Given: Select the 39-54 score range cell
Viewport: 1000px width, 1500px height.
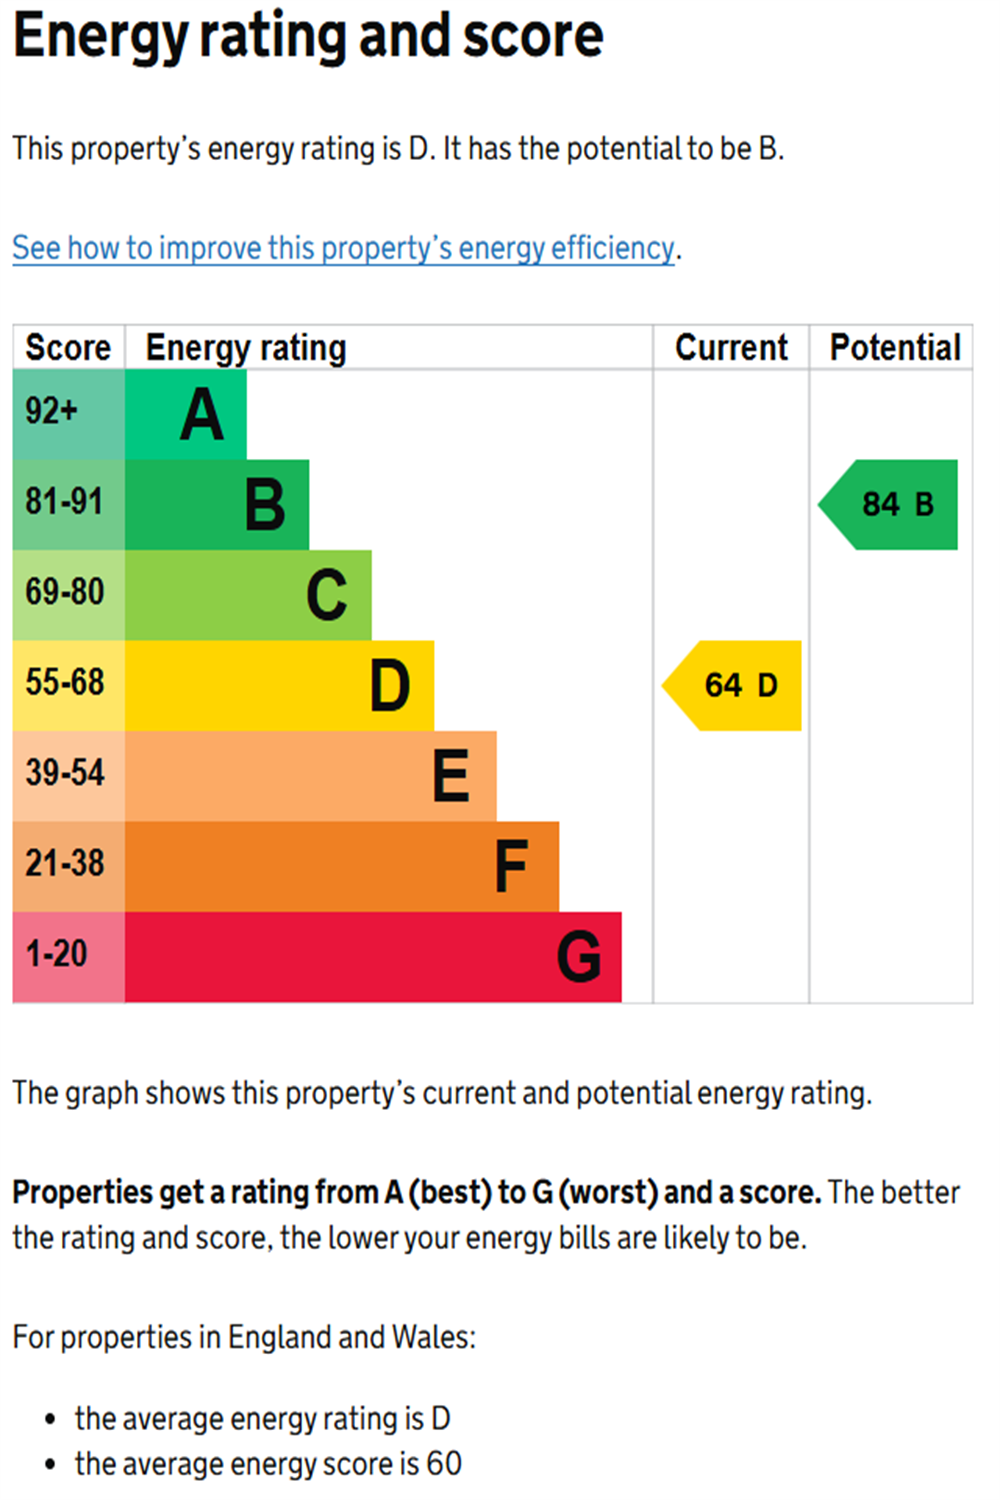Looking at the screenshot, I should 68,777.
